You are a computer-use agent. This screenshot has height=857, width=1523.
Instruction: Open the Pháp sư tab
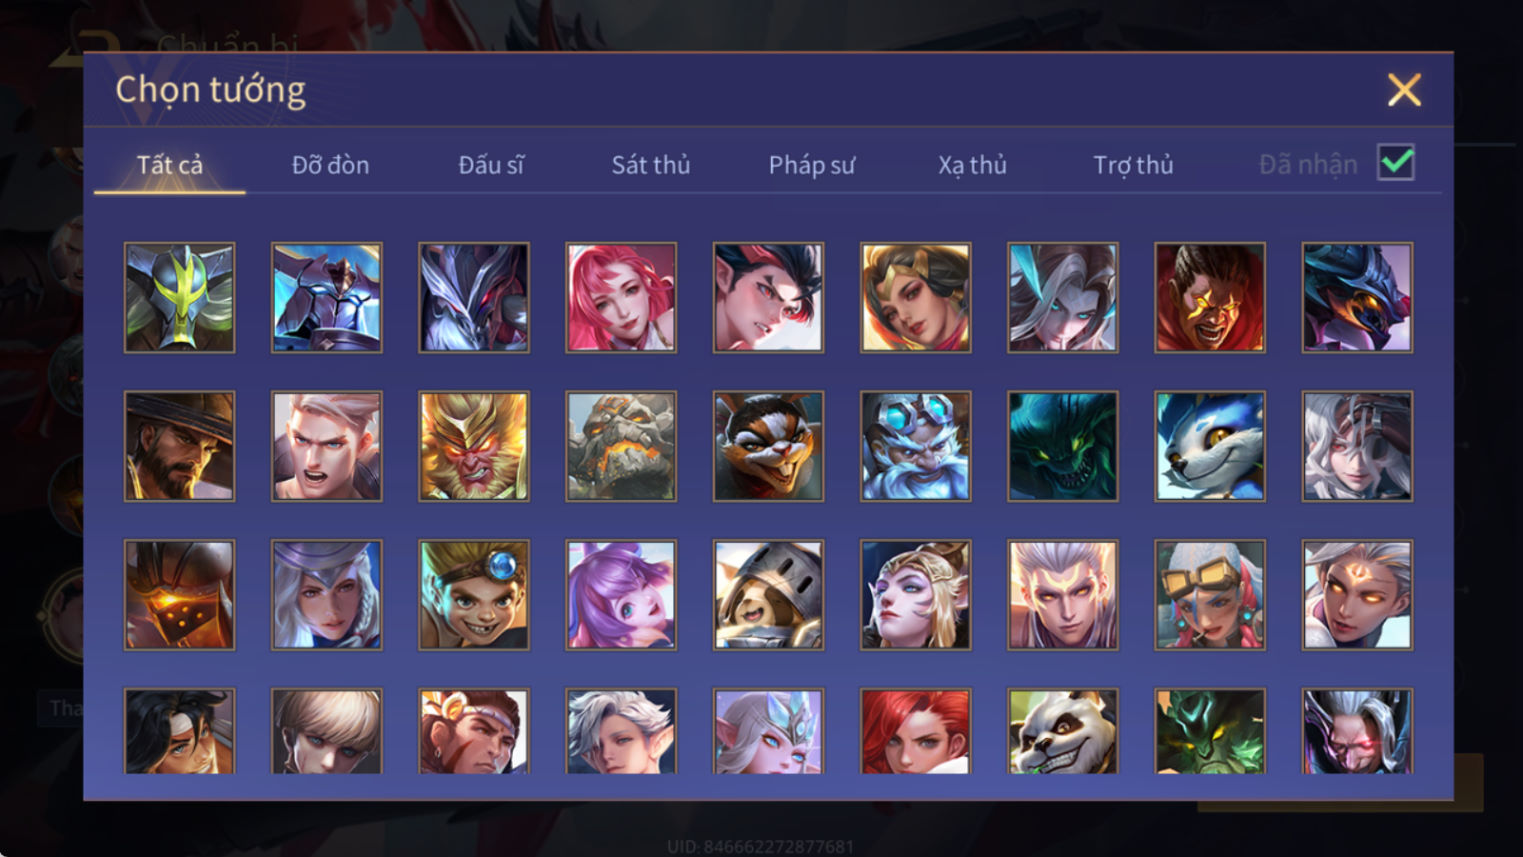pyautogui.click(x=812, y=165)
